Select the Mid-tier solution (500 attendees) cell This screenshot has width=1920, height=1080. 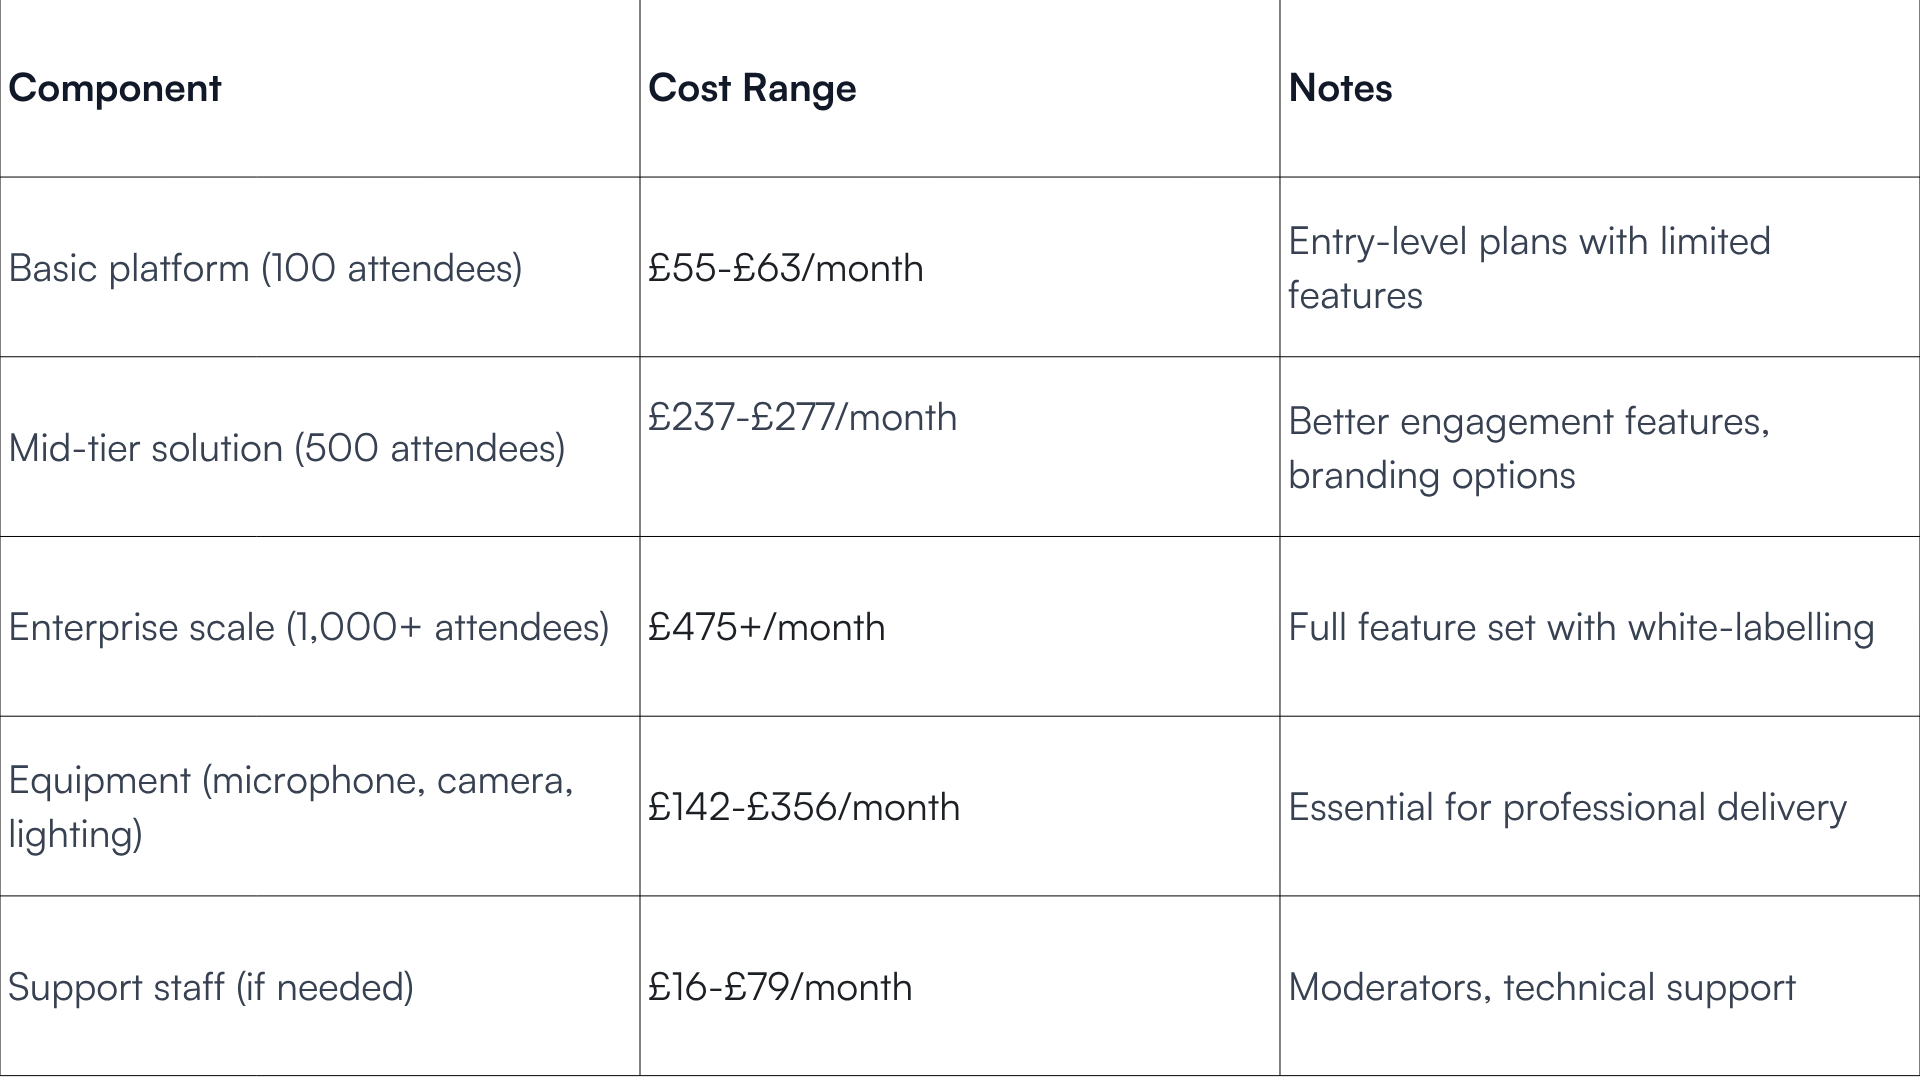(320, 447)
